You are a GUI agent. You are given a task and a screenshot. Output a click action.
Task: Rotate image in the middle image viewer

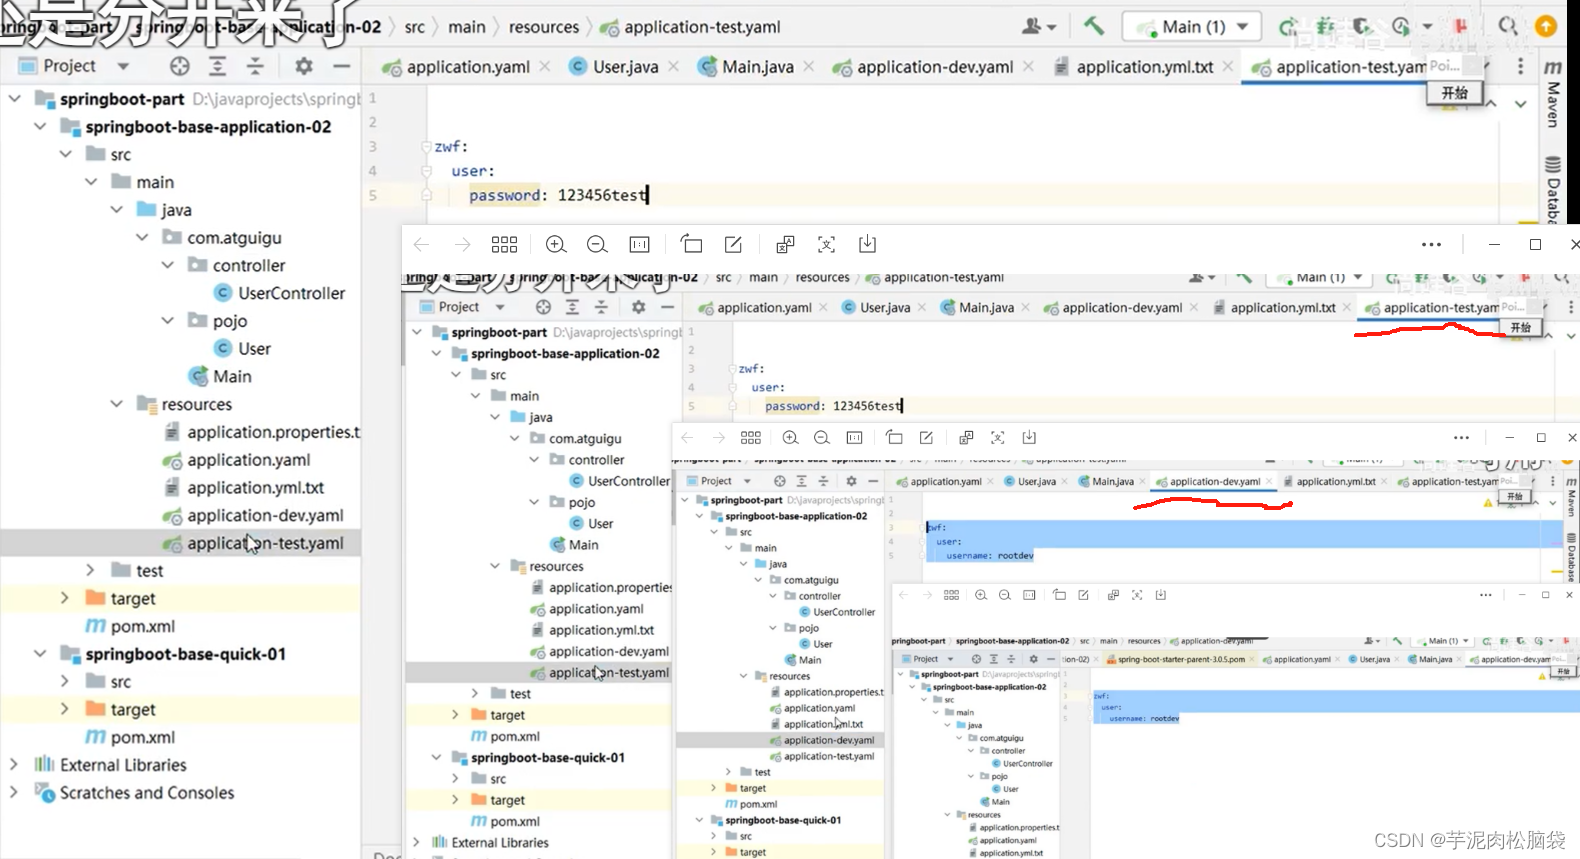tap(894, 438)
